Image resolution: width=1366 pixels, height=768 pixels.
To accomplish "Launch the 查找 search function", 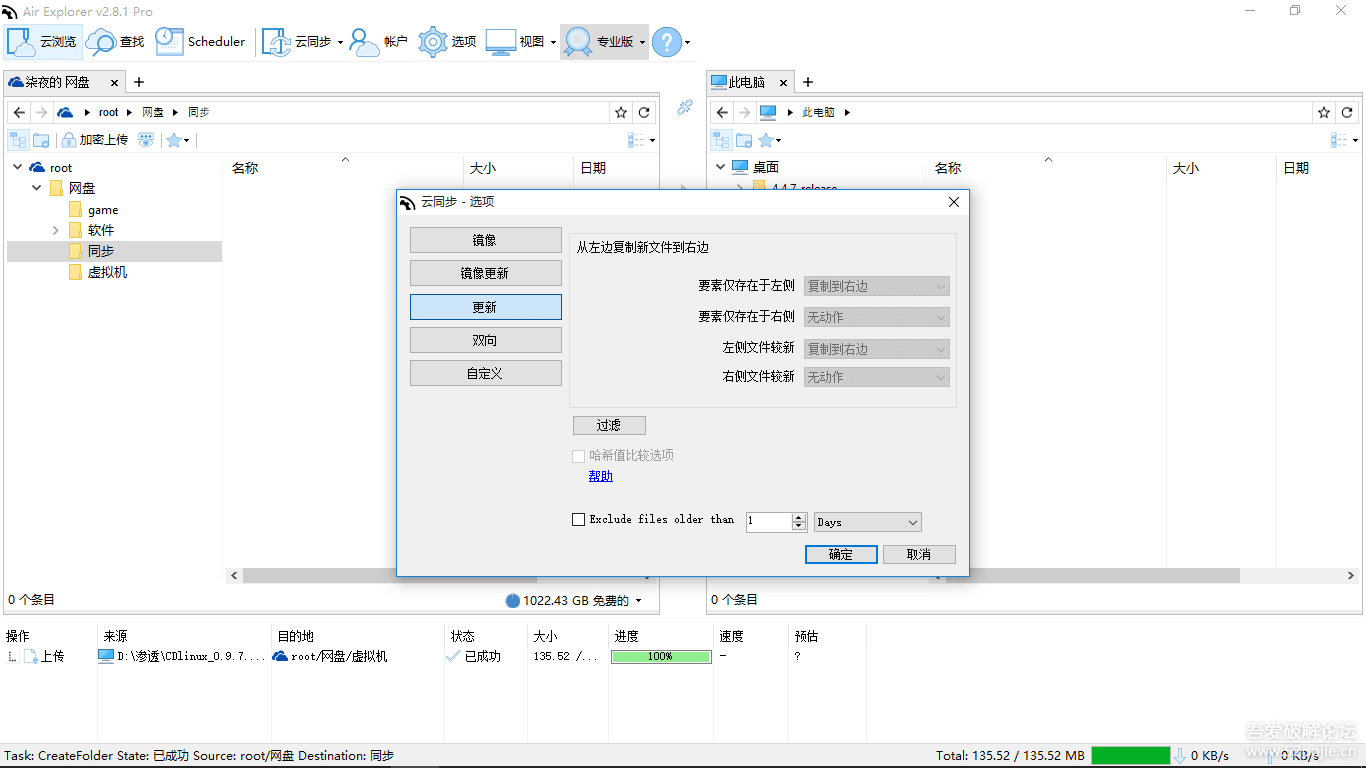I will (x=116, y=41).
